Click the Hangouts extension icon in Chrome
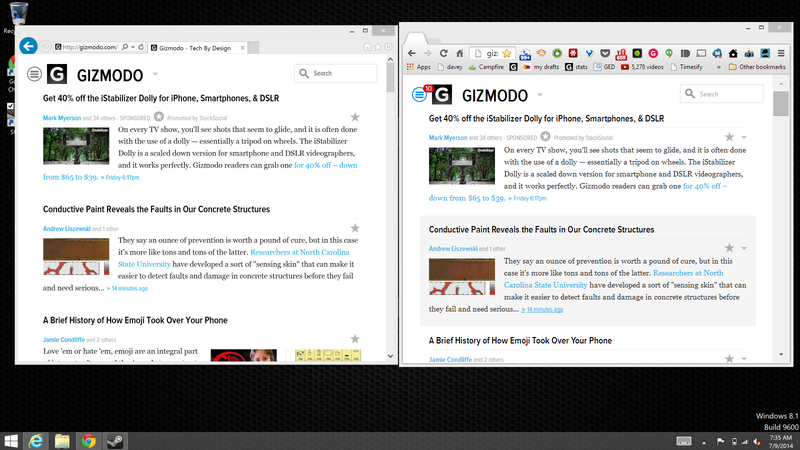 point(669,53)
